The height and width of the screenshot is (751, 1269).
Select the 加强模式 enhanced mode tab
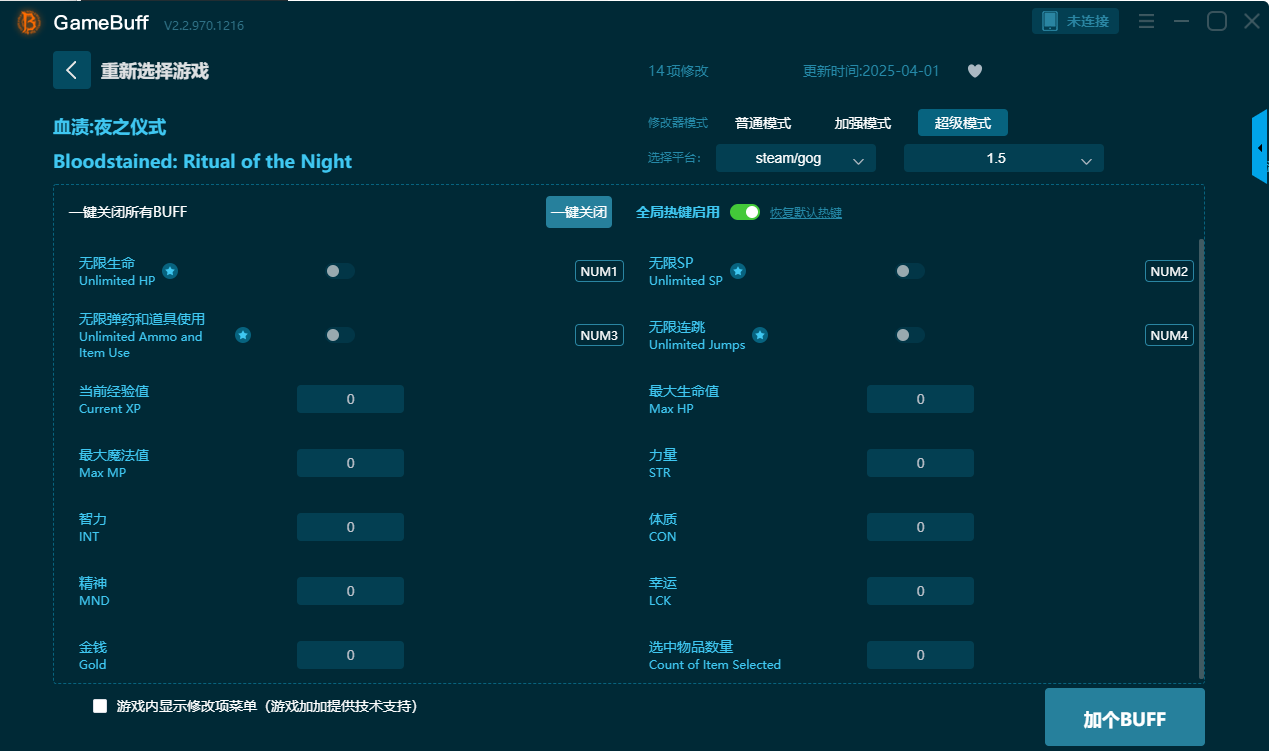pyautogui.click(x=862, y=123)
